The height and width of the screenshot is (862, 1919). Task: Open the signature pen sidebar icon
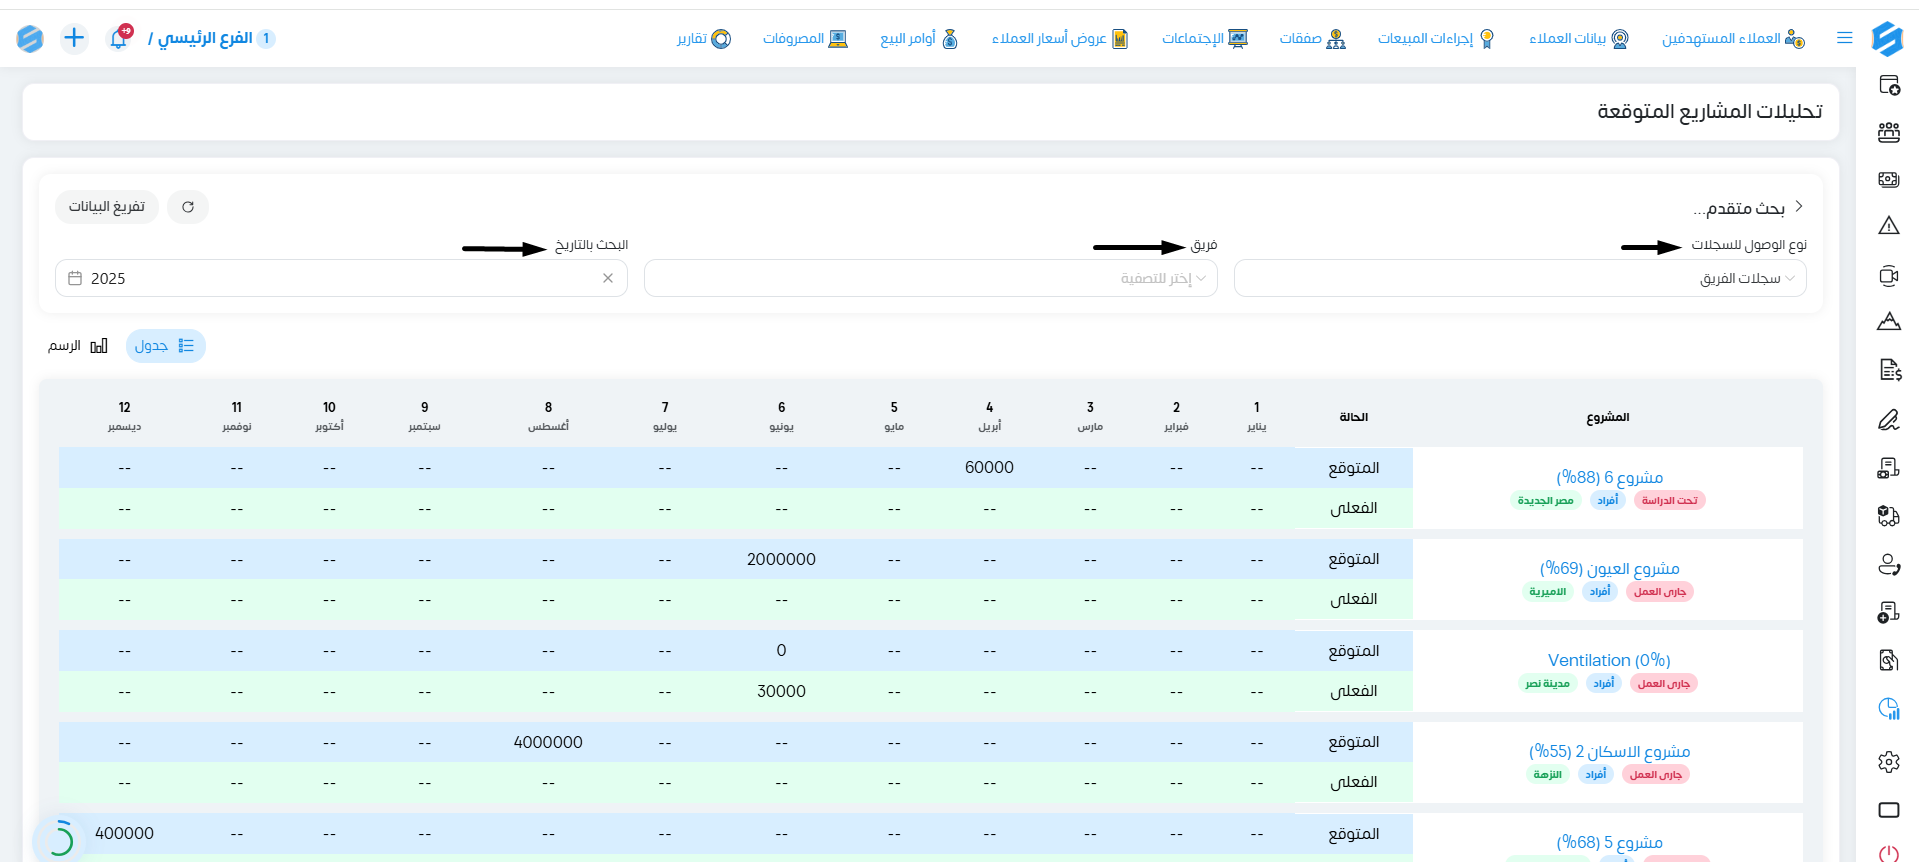click(x=1889, y=420)
